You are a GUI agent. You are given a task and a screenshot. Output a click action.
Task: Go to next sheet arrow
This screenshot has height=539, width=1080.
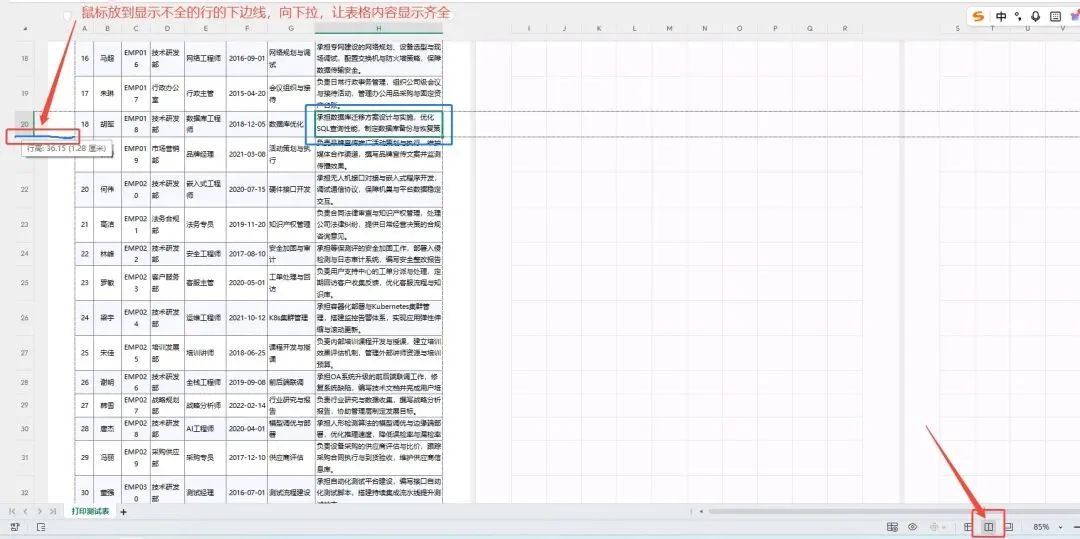tap(39, 511)
